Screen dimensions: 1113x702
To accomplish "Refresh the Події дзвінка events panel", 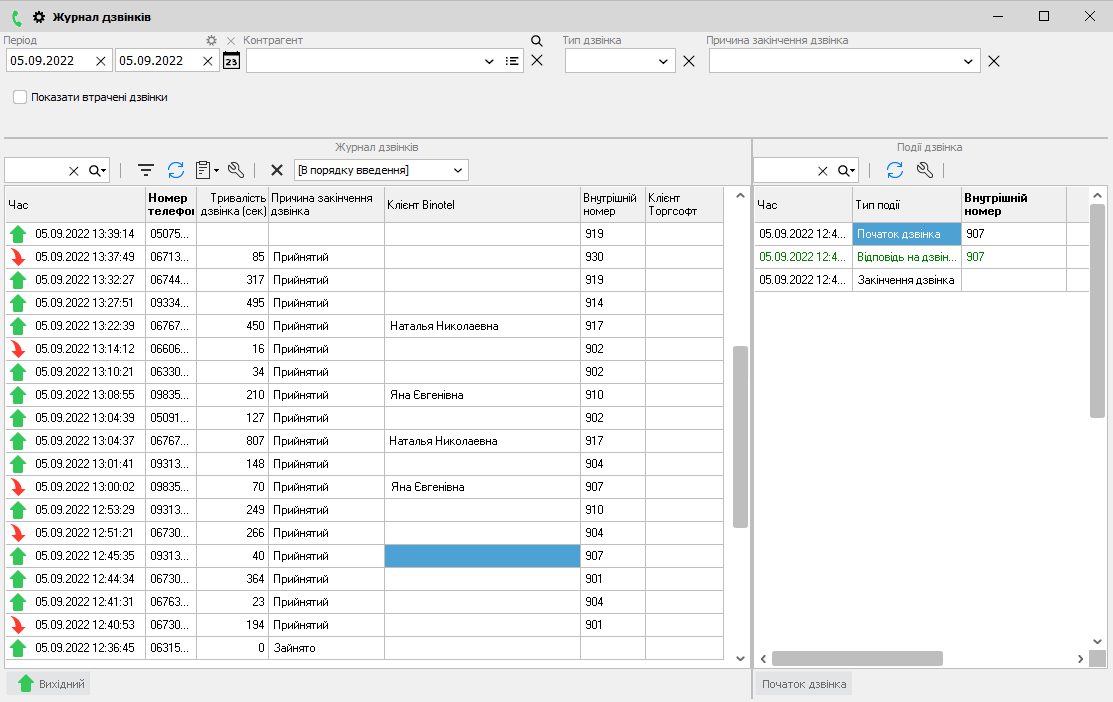I will pyautogui.click(x=895, y=170).
